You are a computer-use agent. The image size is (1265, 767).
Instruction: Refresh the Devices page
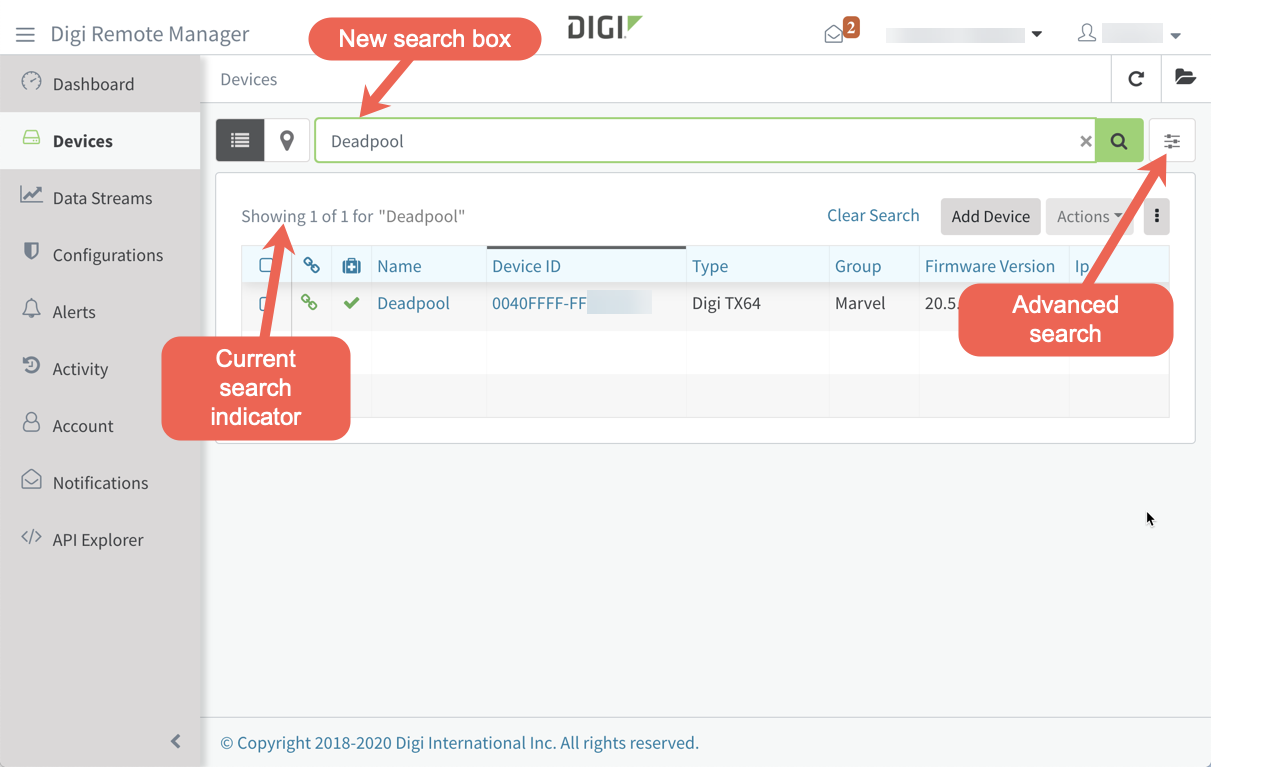coord(1136,78)
